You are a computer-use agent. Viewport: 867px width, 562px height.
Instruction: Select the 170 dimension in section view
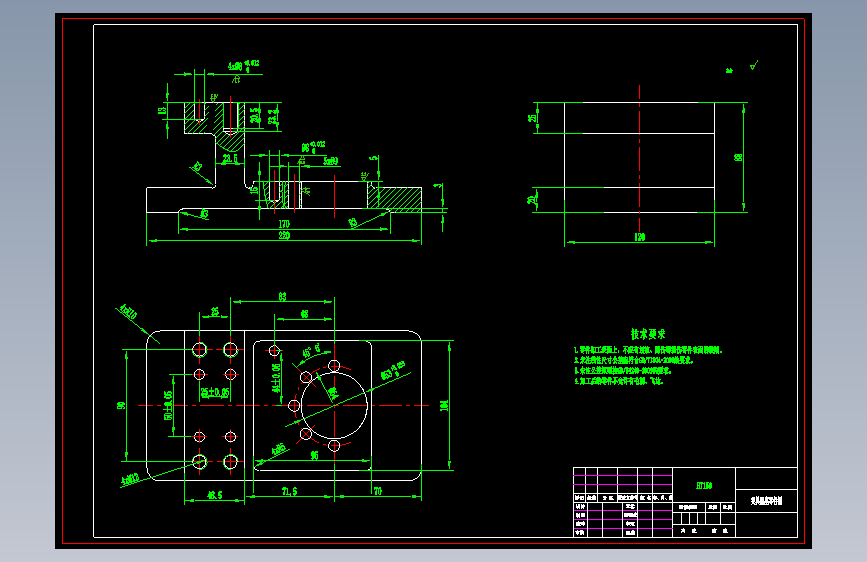click(x=284, y=224)
